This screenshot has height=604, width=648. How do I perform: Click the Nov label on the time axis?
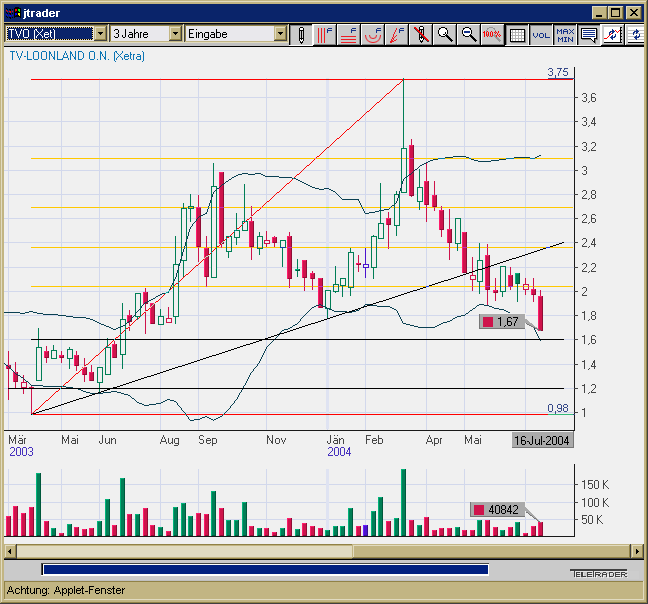tap(276, 440)
